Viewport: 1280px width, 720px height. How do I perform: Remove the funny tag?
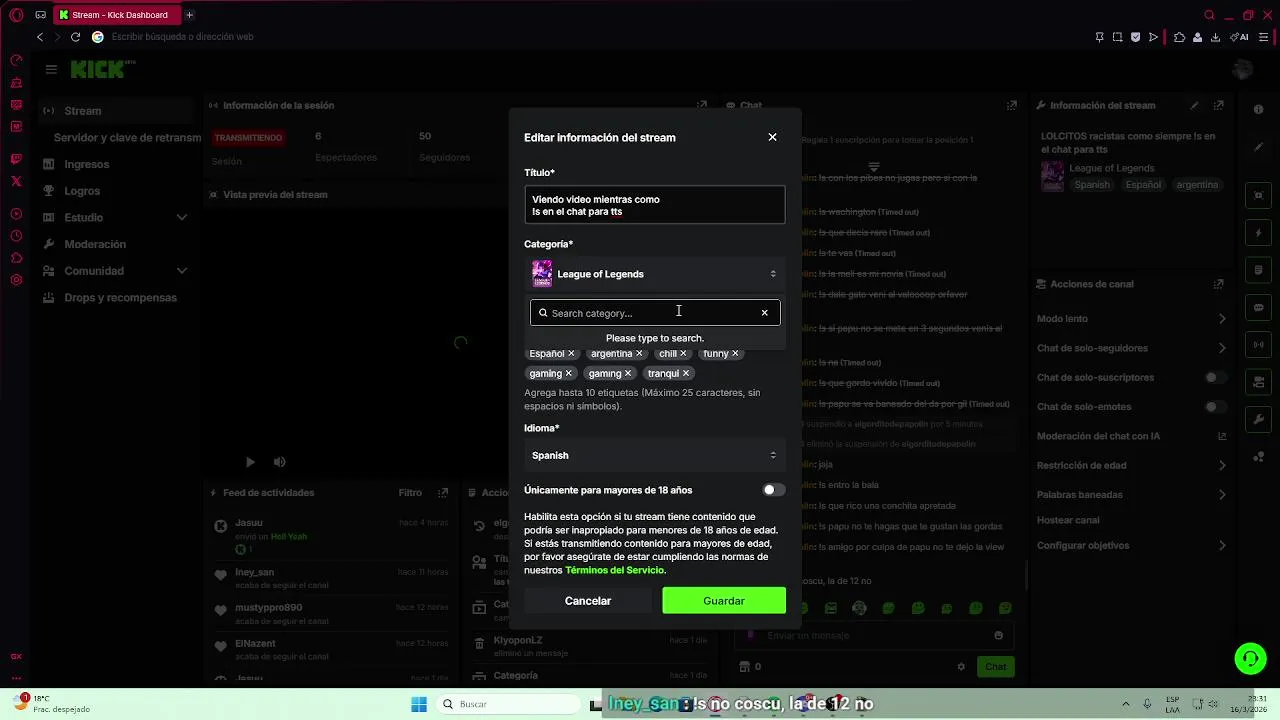point(735,353)
